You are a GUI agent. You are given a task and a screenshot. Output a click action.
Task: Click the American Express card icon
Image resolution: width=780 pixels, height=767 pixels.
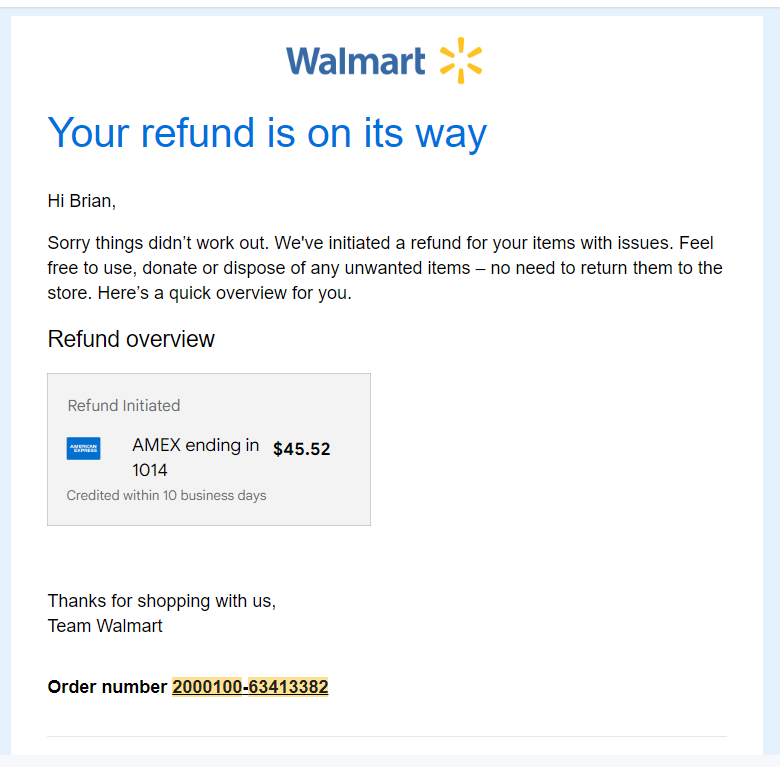(x=84, y=448)
